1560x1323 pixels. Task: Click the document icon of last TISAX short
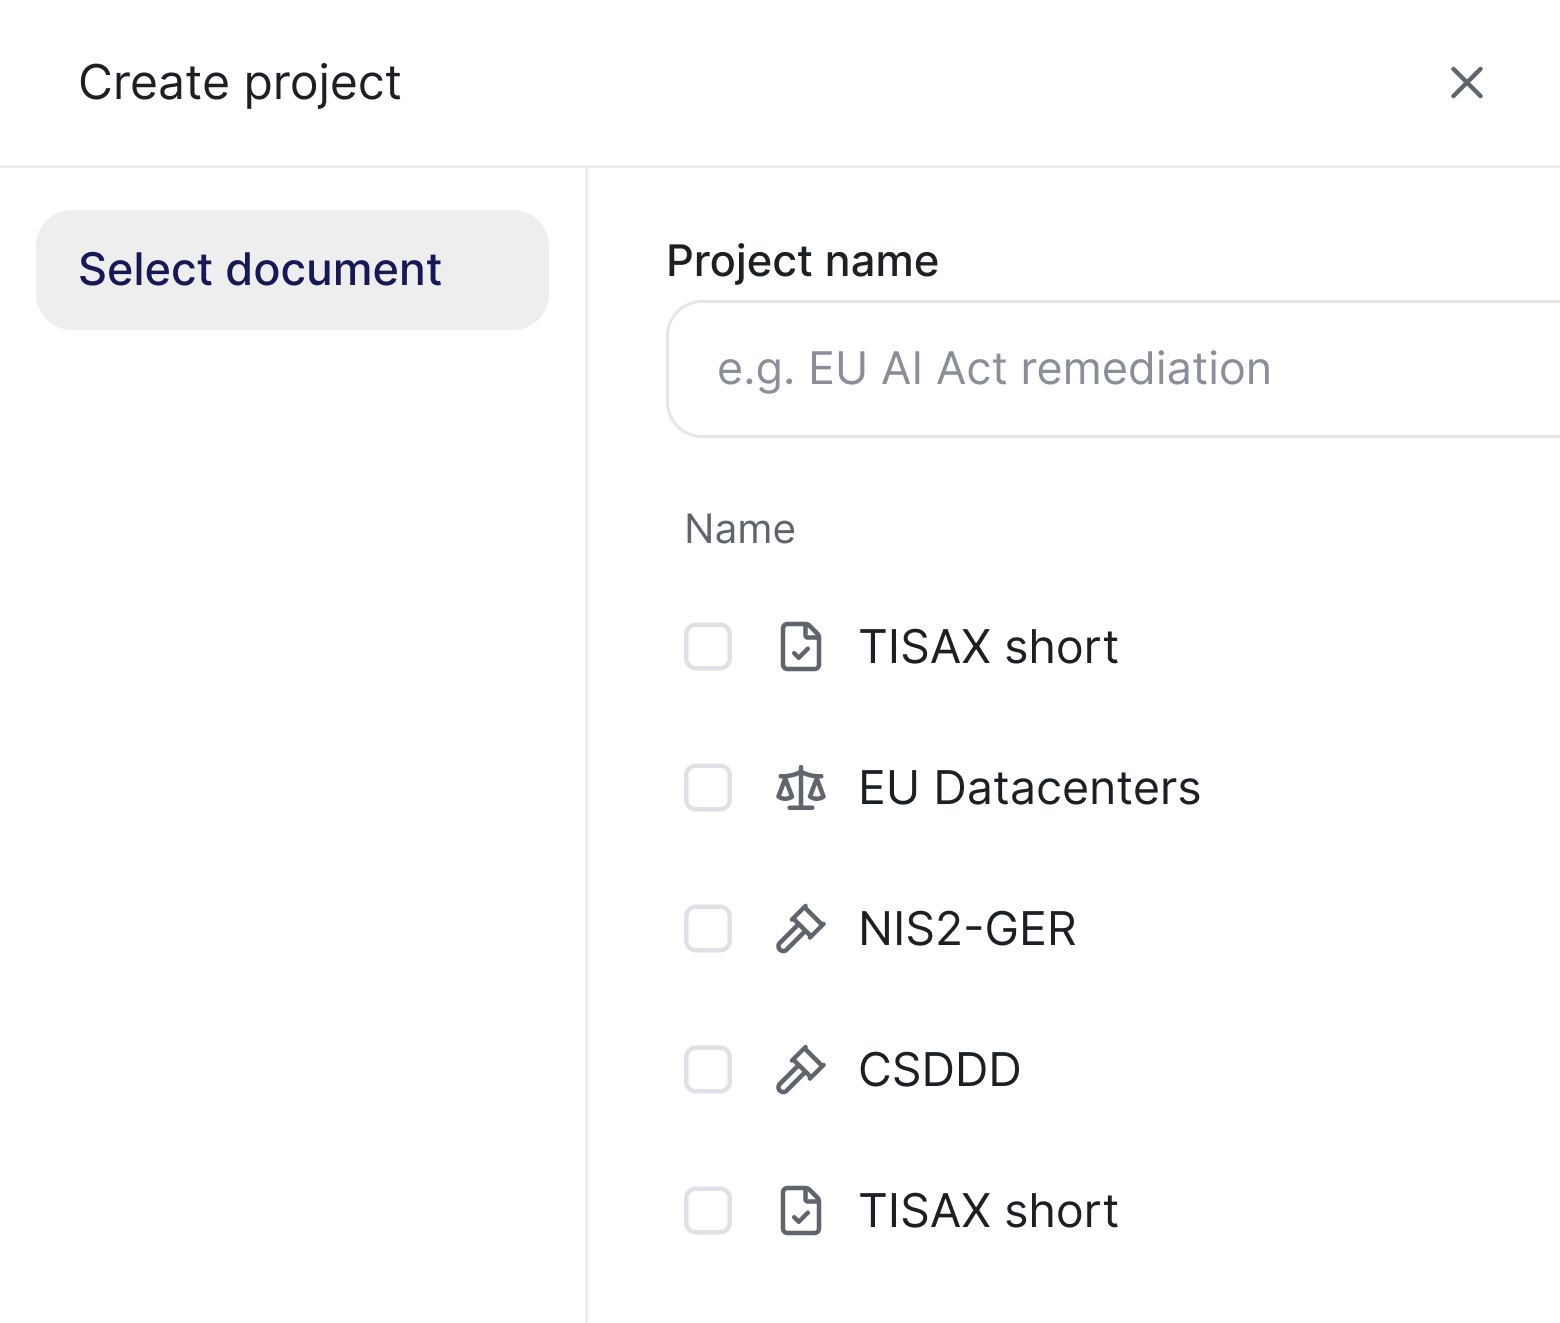801,1210
